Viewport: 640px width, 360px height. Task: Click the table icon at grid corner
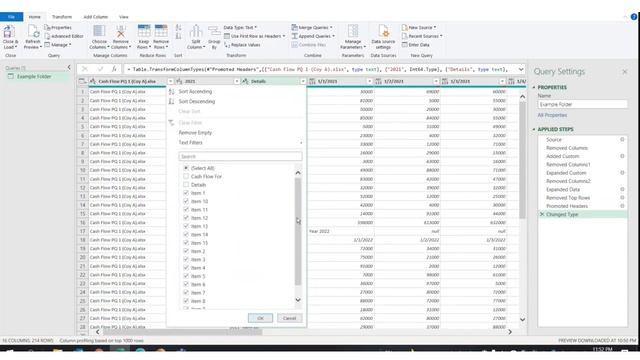[x=82, y=81]
